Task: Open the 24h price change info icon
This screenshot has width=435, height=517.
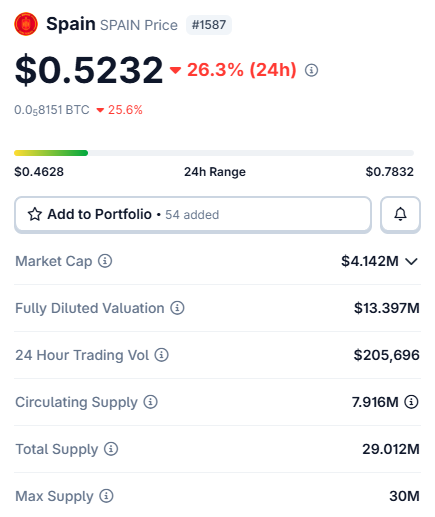Action: pos(311,70)
